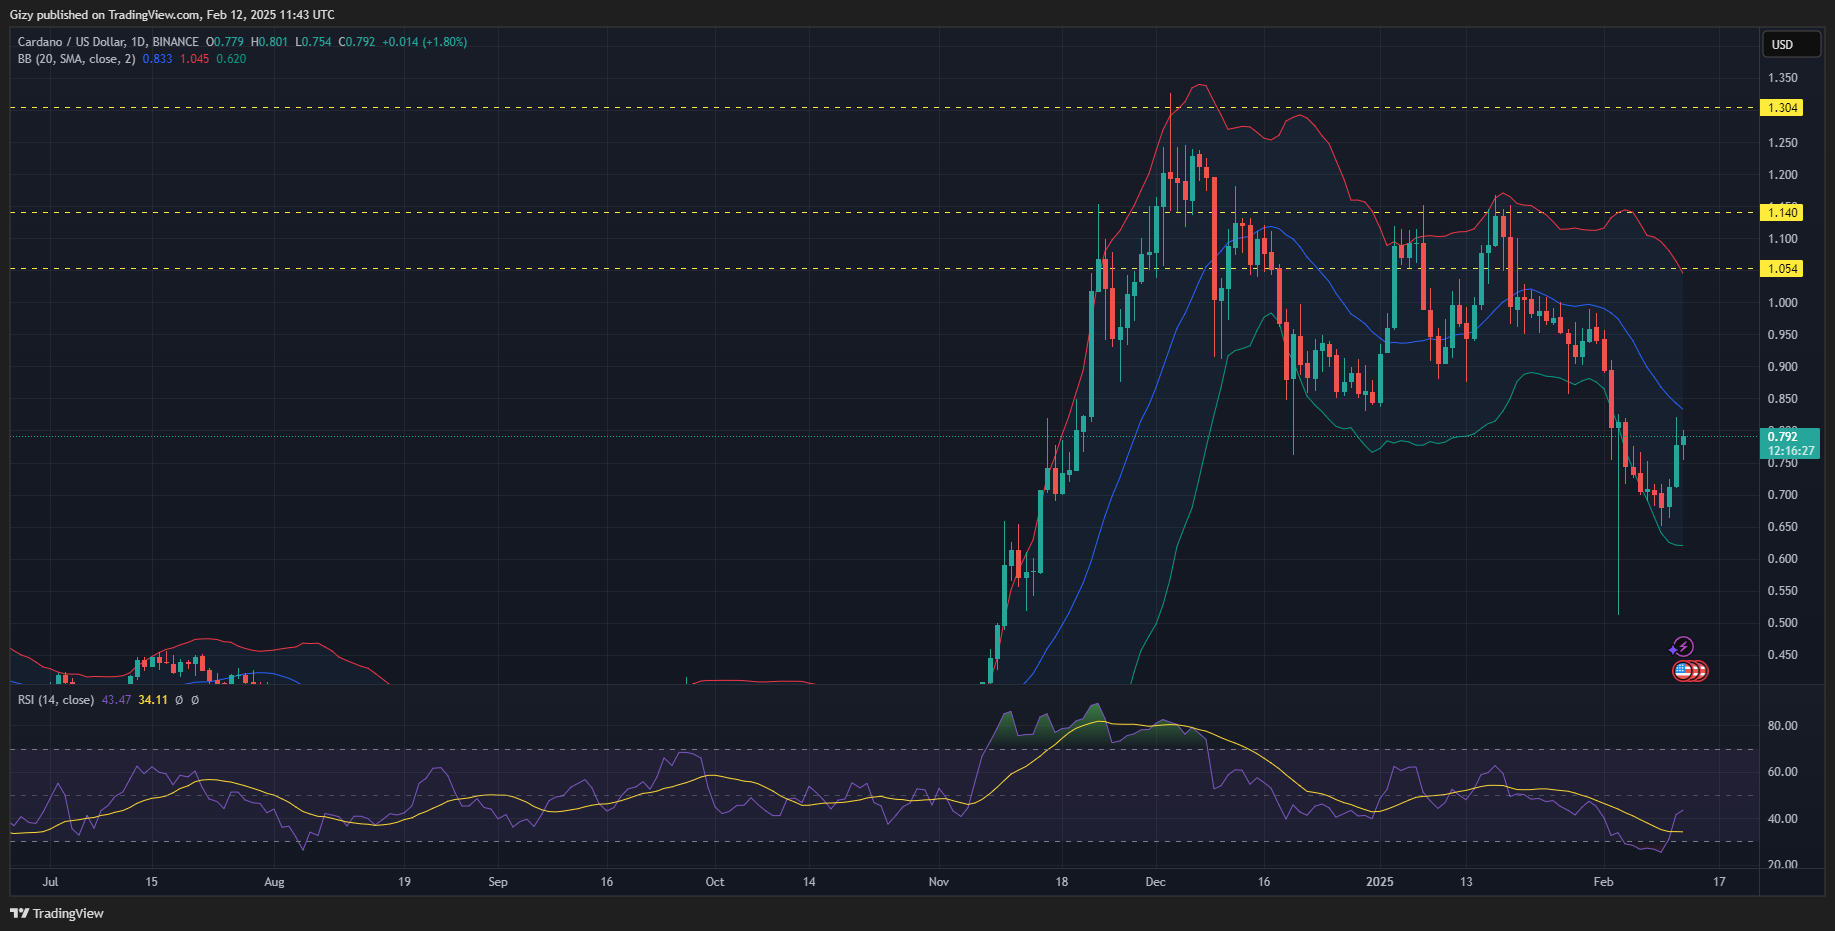This screenshot has height=931, width=1835.
Task: Click 20.00 on the RSI scale
Action: click(x=1782, y=864)
